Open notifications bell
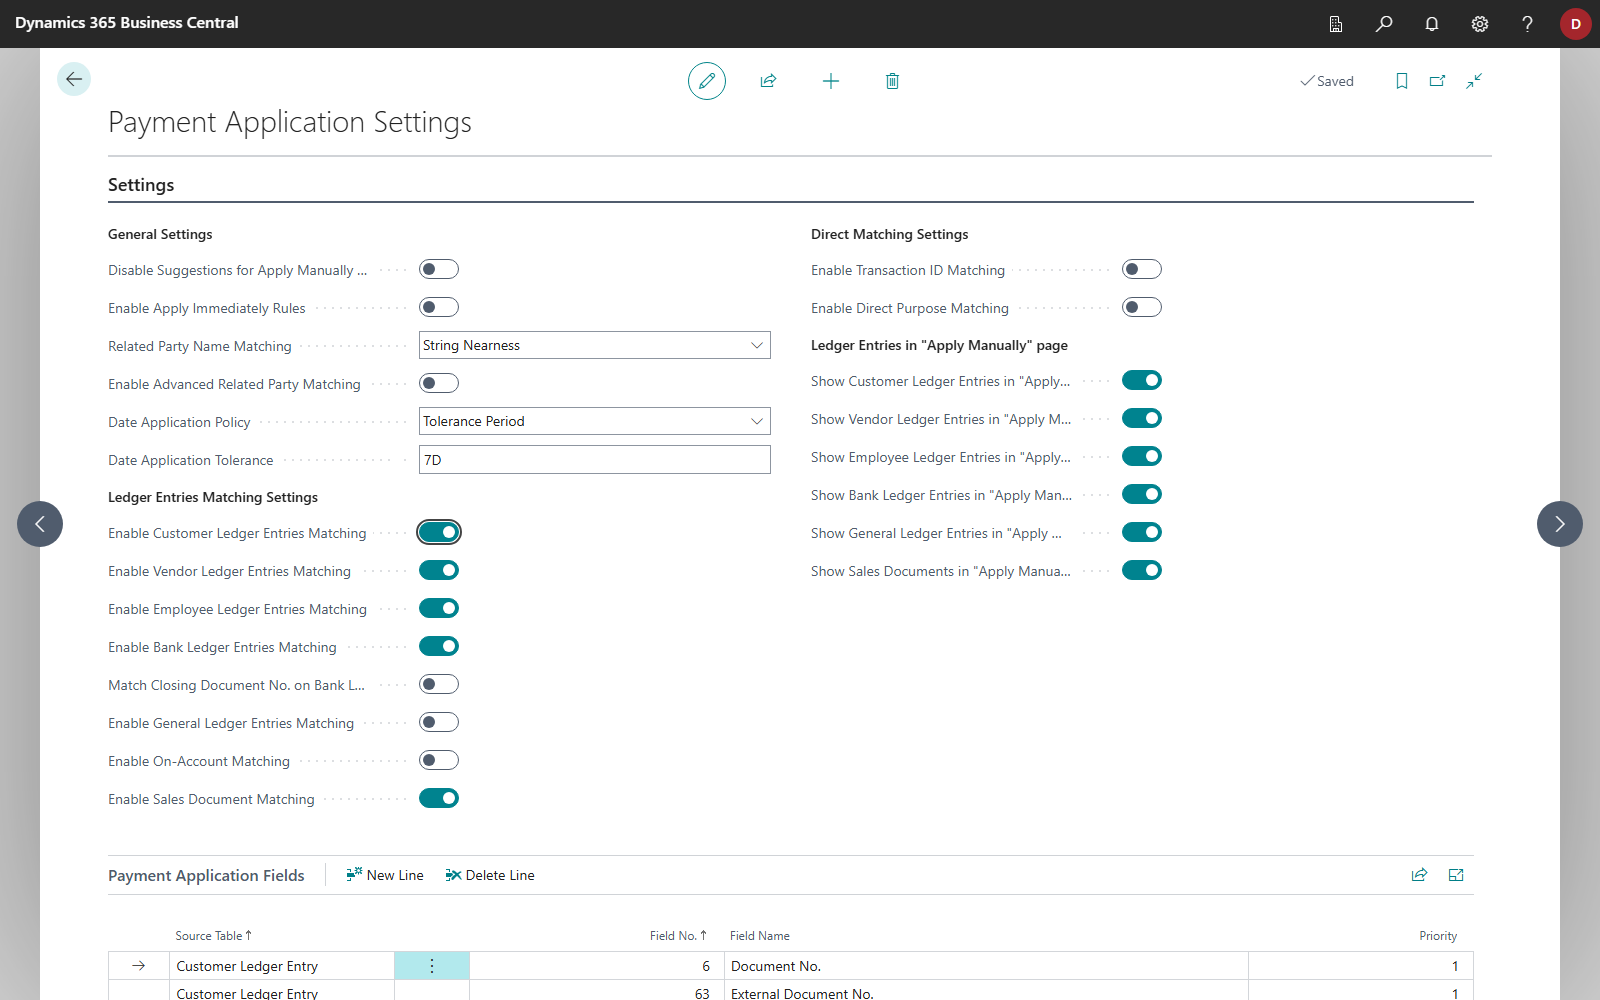Screen dimensions: 1600x1000 [1432, 24]
